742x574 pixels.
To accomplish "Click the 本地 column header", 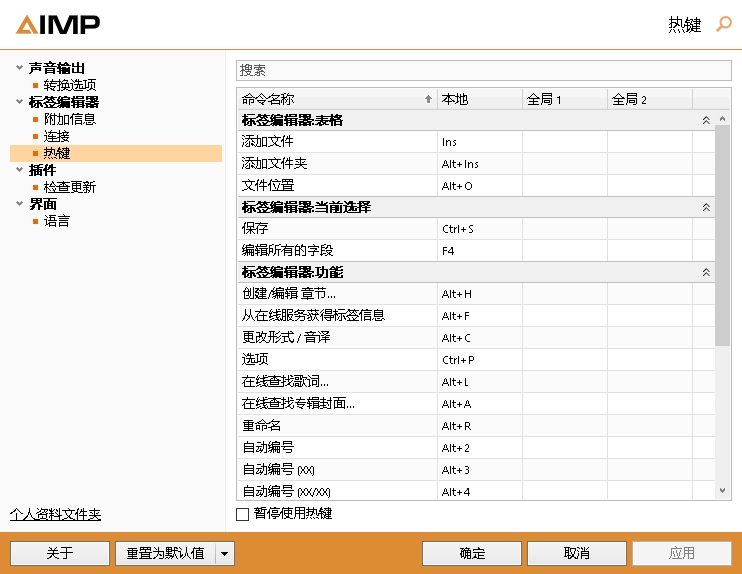I will coord(480,99).
